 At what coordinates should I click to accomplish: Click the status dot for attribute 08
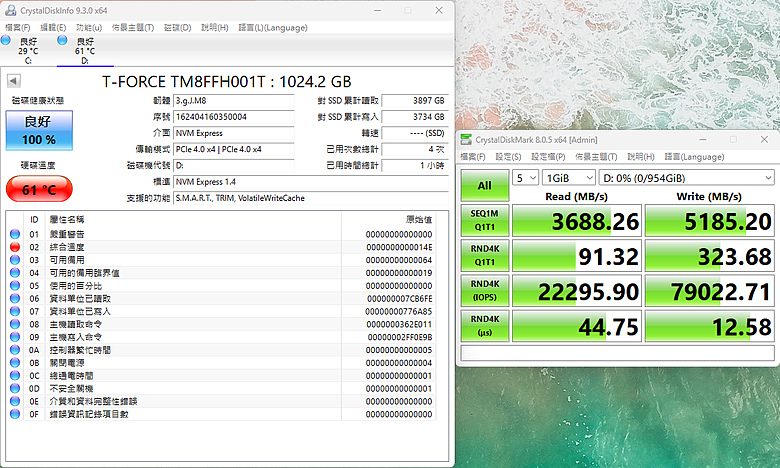(15, 324)
